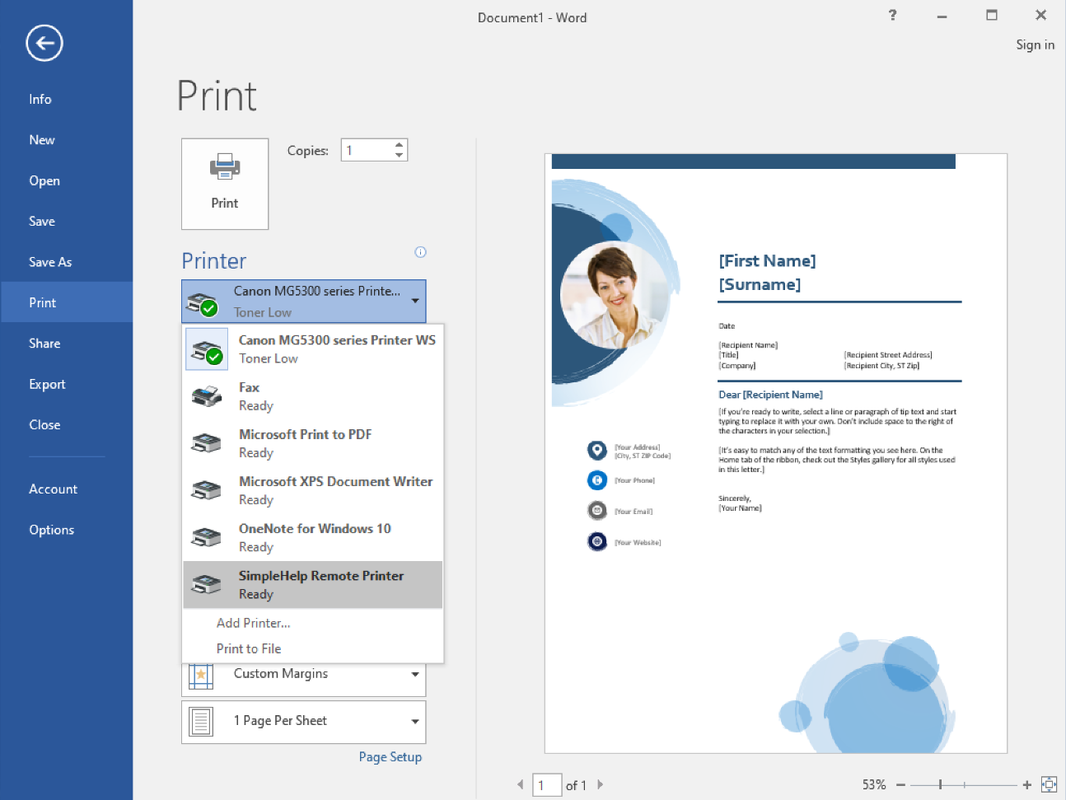The height and width of the screenshot is (800, 1066).
Task: Select SimpleHelp Remote Printer
Action: (313, 585)
